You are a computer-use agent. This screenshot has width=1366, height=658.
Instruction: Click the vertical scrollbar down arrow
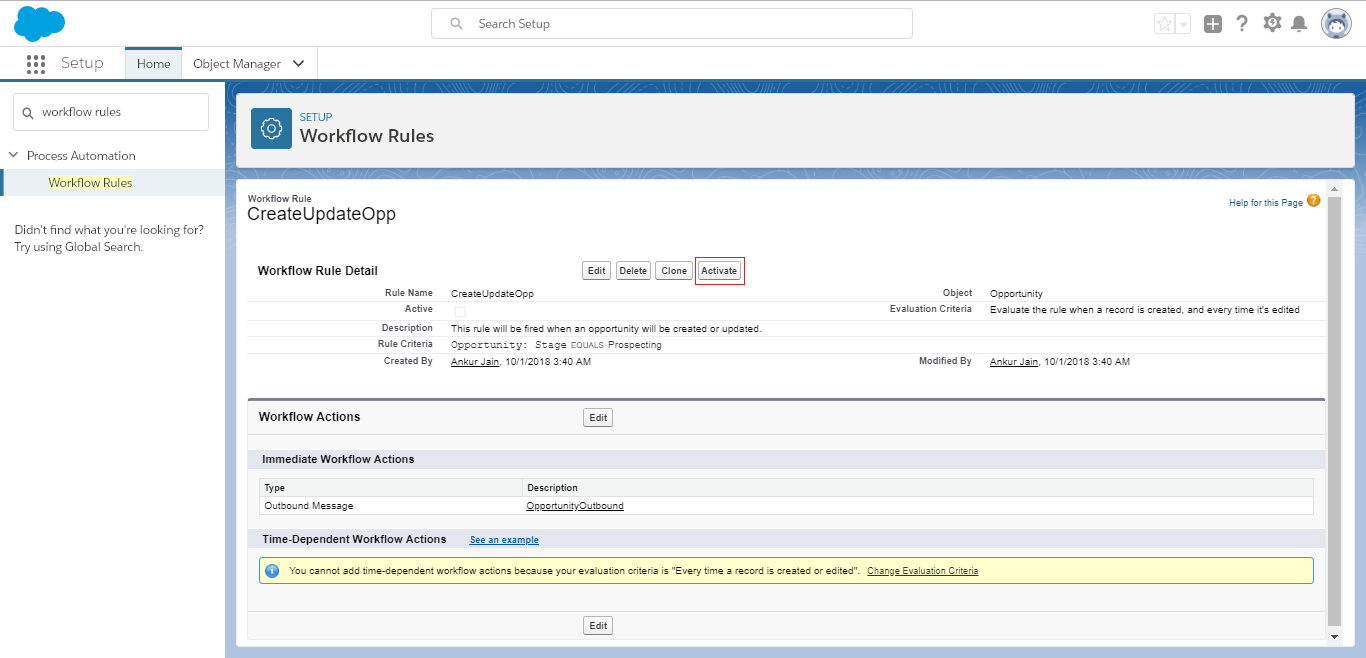pyautogui.click(x=1334, y=635)
